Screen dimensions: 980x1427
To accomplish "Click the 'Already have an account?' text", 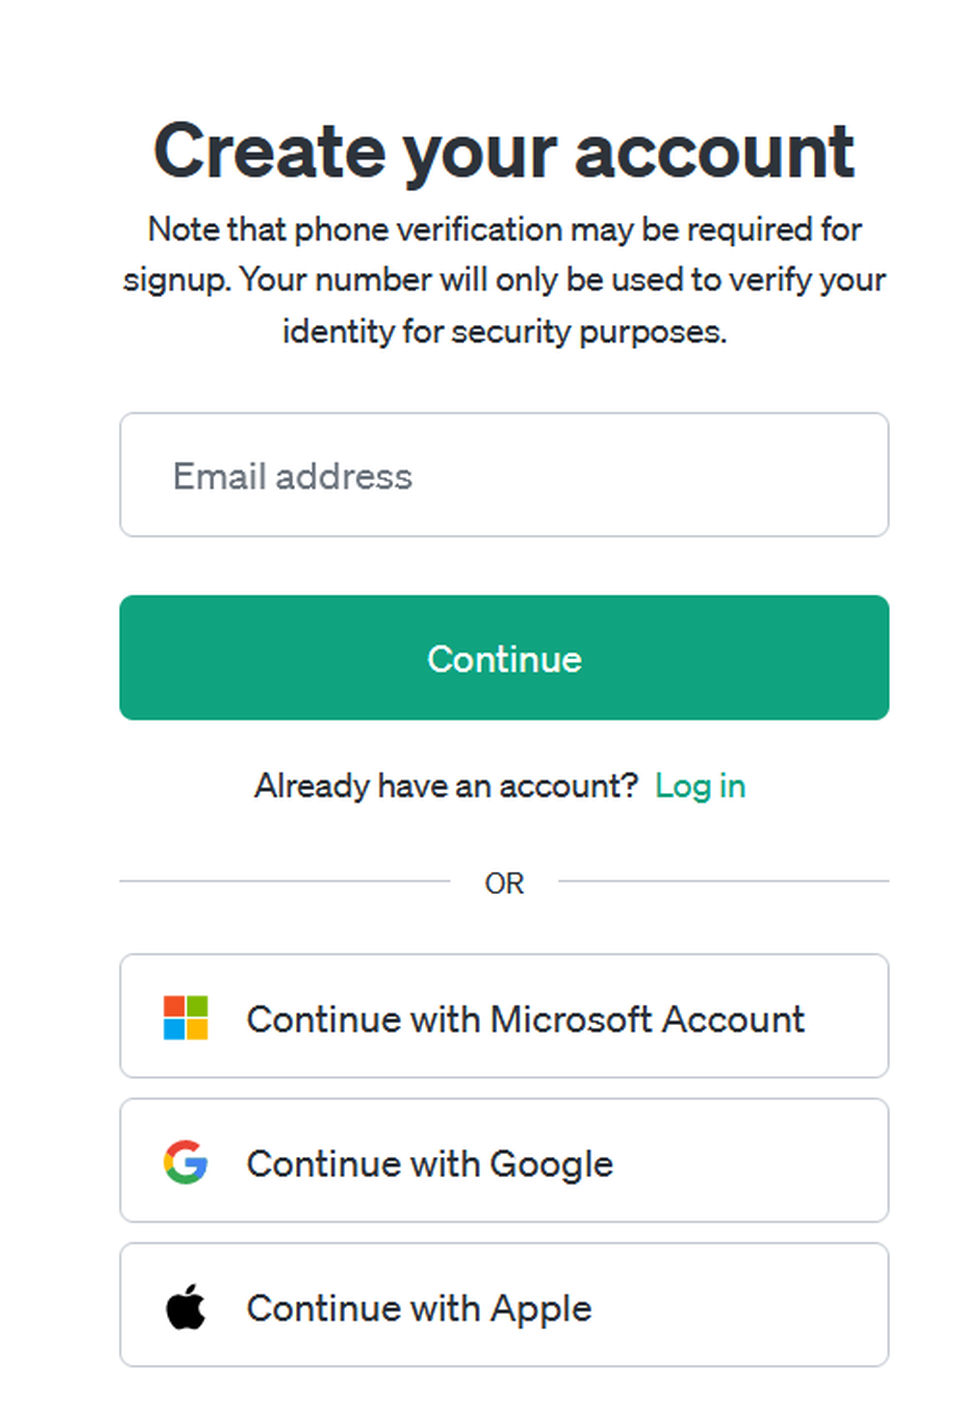I will pyautogui.click(x=446, y=786).
